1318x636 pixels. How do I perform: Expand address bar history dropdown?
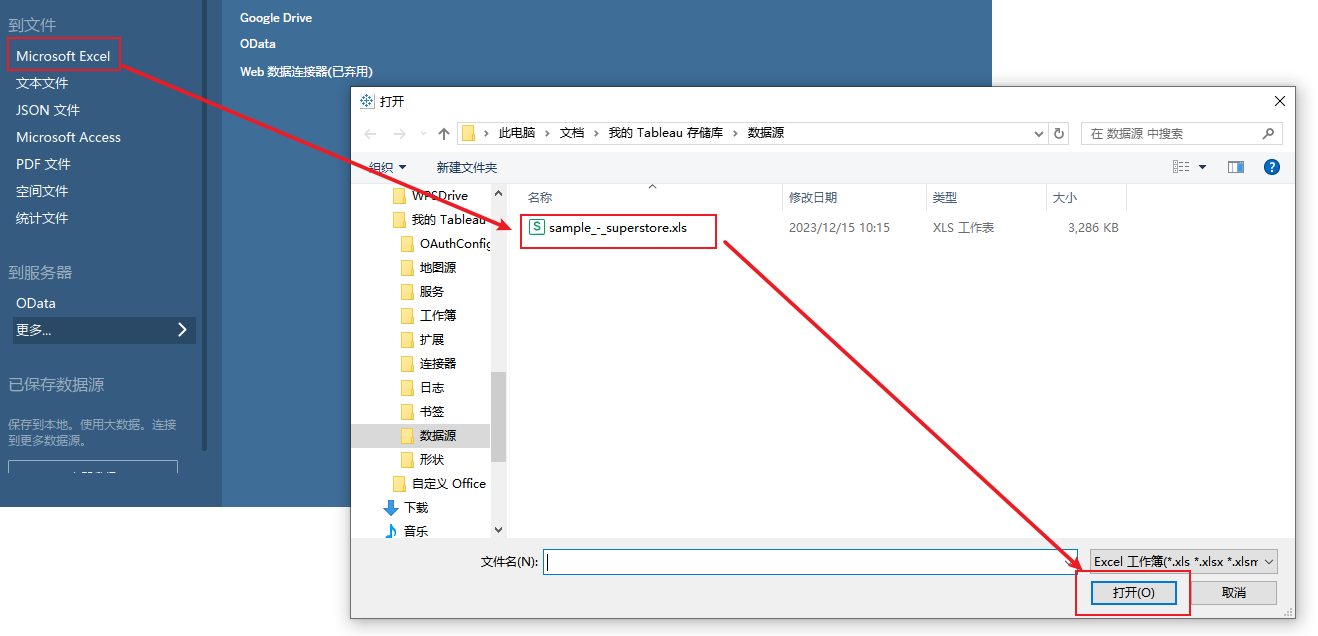pyautogui.click(x=1038, y=133)
